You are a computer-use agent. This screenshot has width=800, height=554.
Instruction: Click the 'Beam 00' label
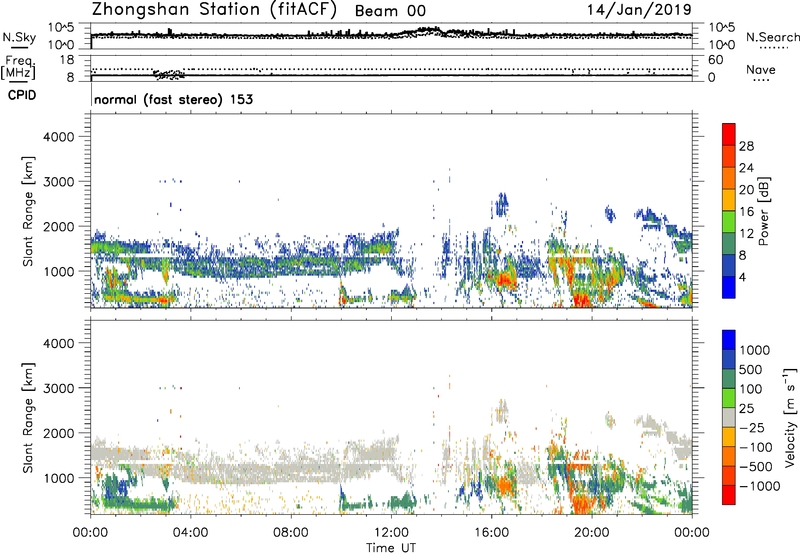(390, 11)
